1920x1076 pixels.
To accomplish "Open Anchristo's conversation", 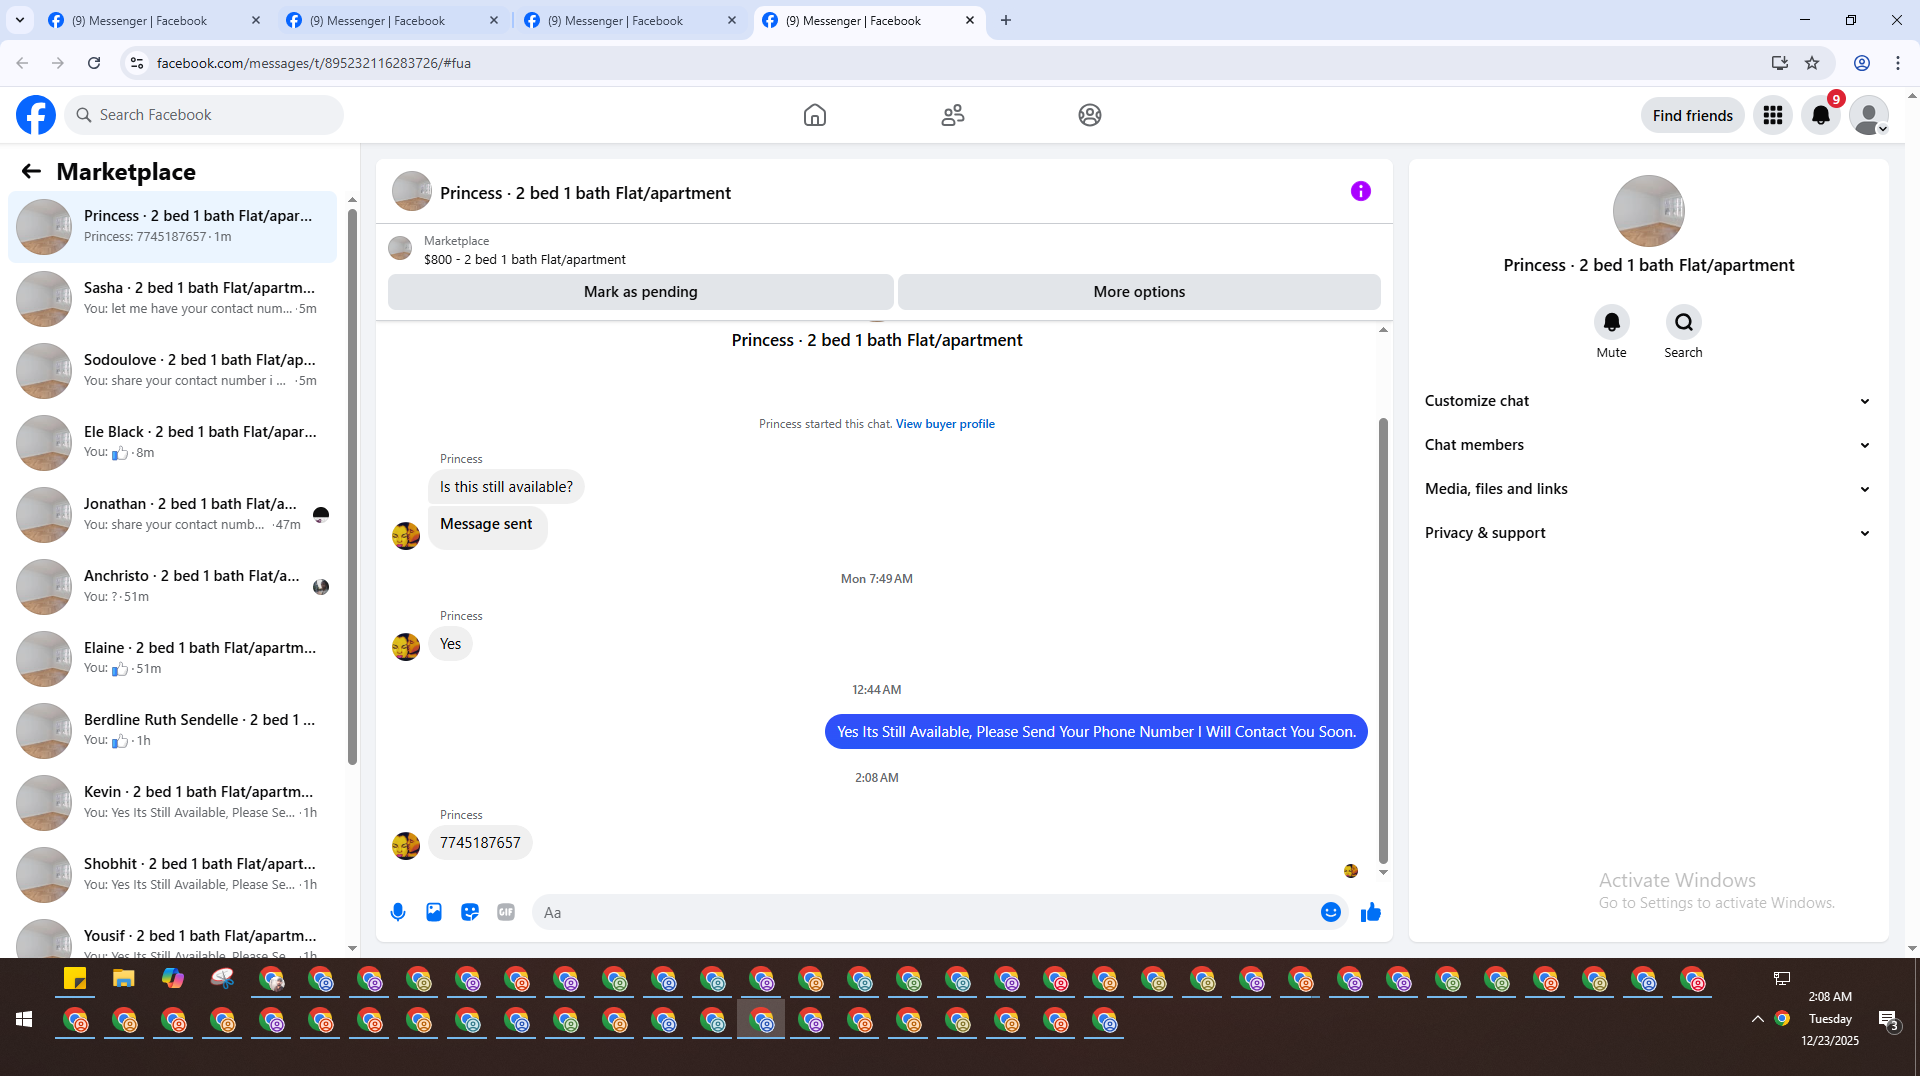I will click(172, 586).
